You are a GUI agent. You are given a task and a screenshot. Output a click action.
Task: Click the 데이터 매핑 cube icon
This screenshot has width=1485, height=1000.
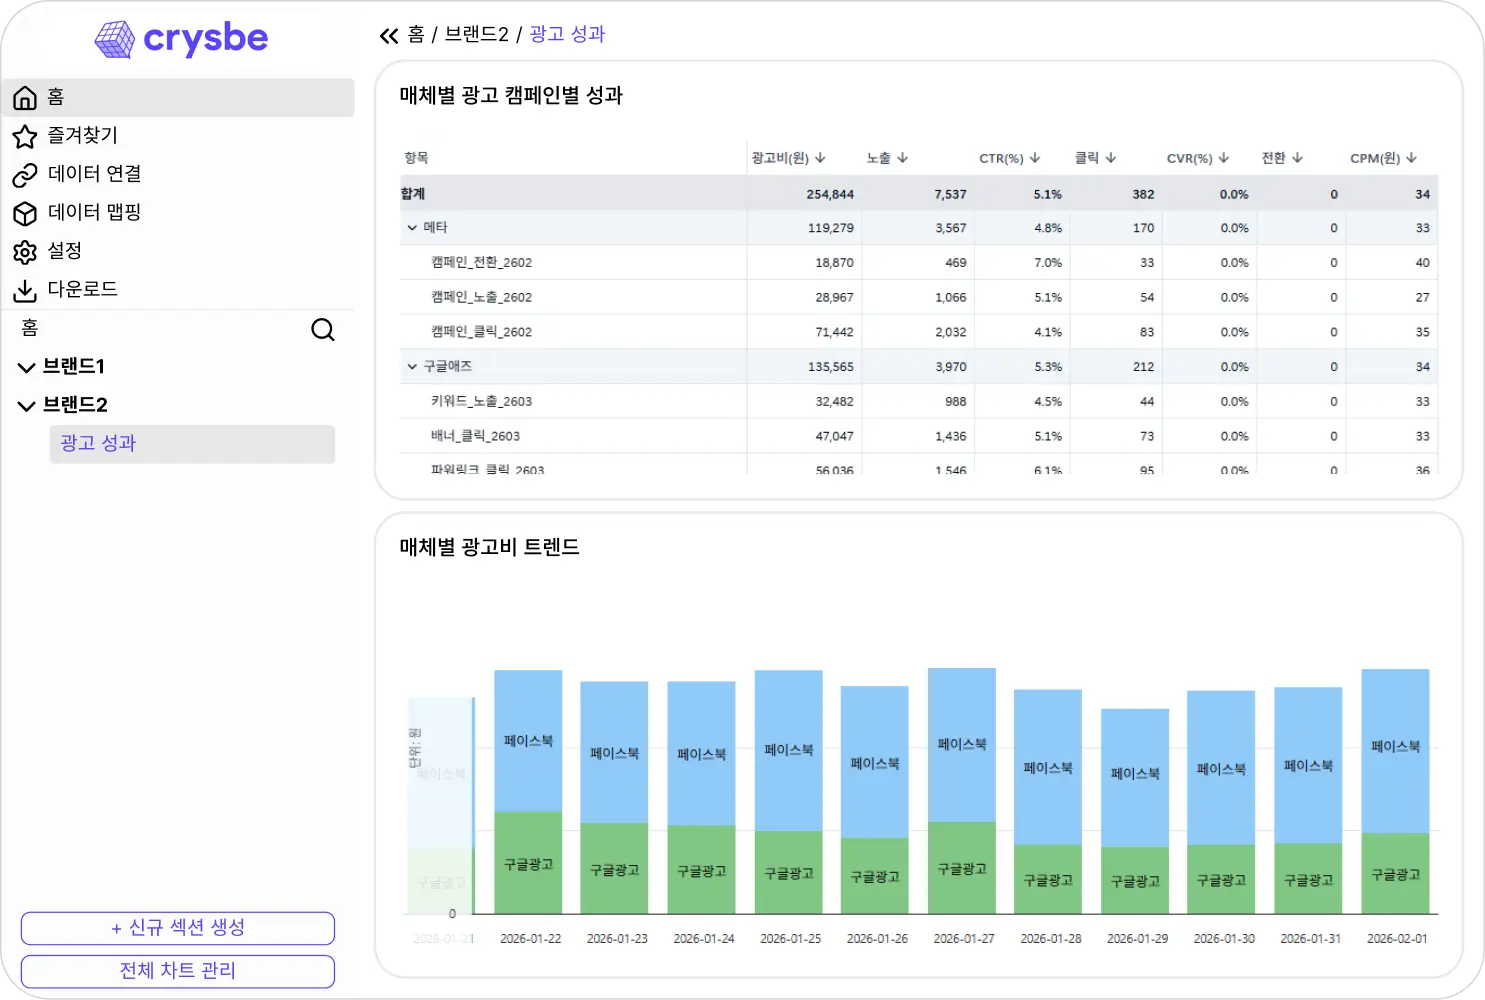pos(25,213)
